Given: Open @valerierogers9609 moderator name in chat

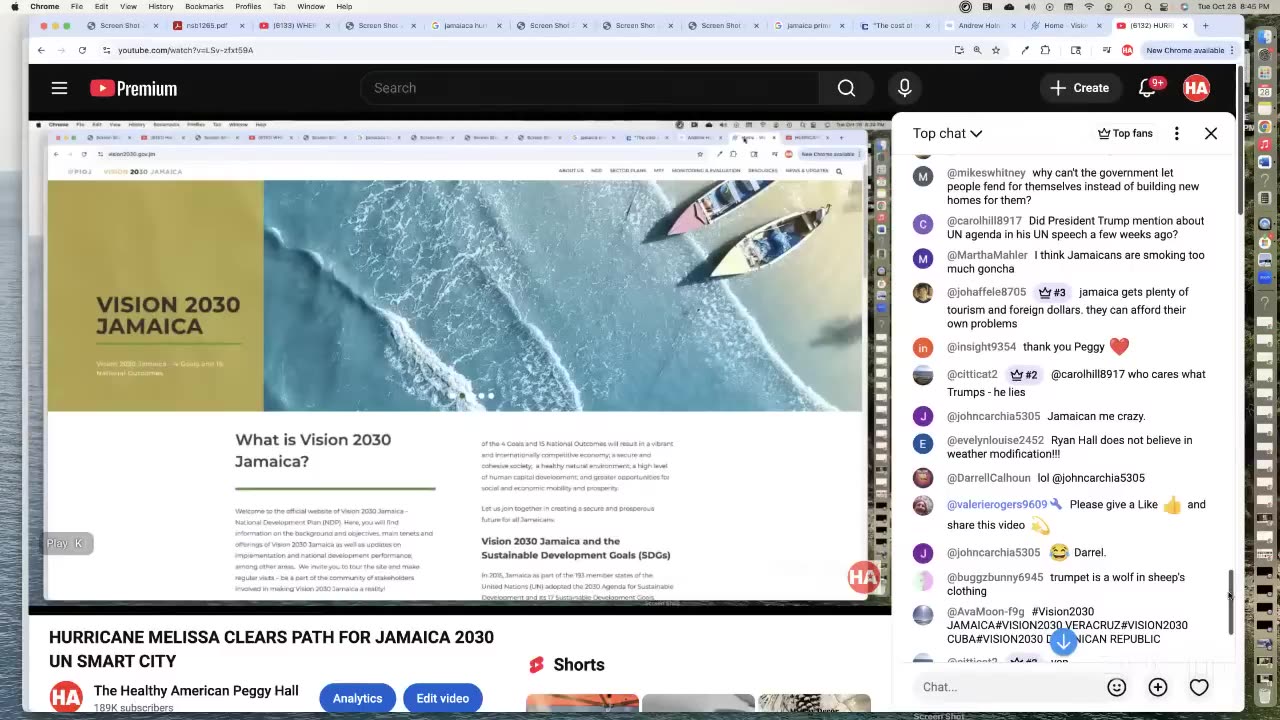Looking at the screenshot, I should (997, 505).
